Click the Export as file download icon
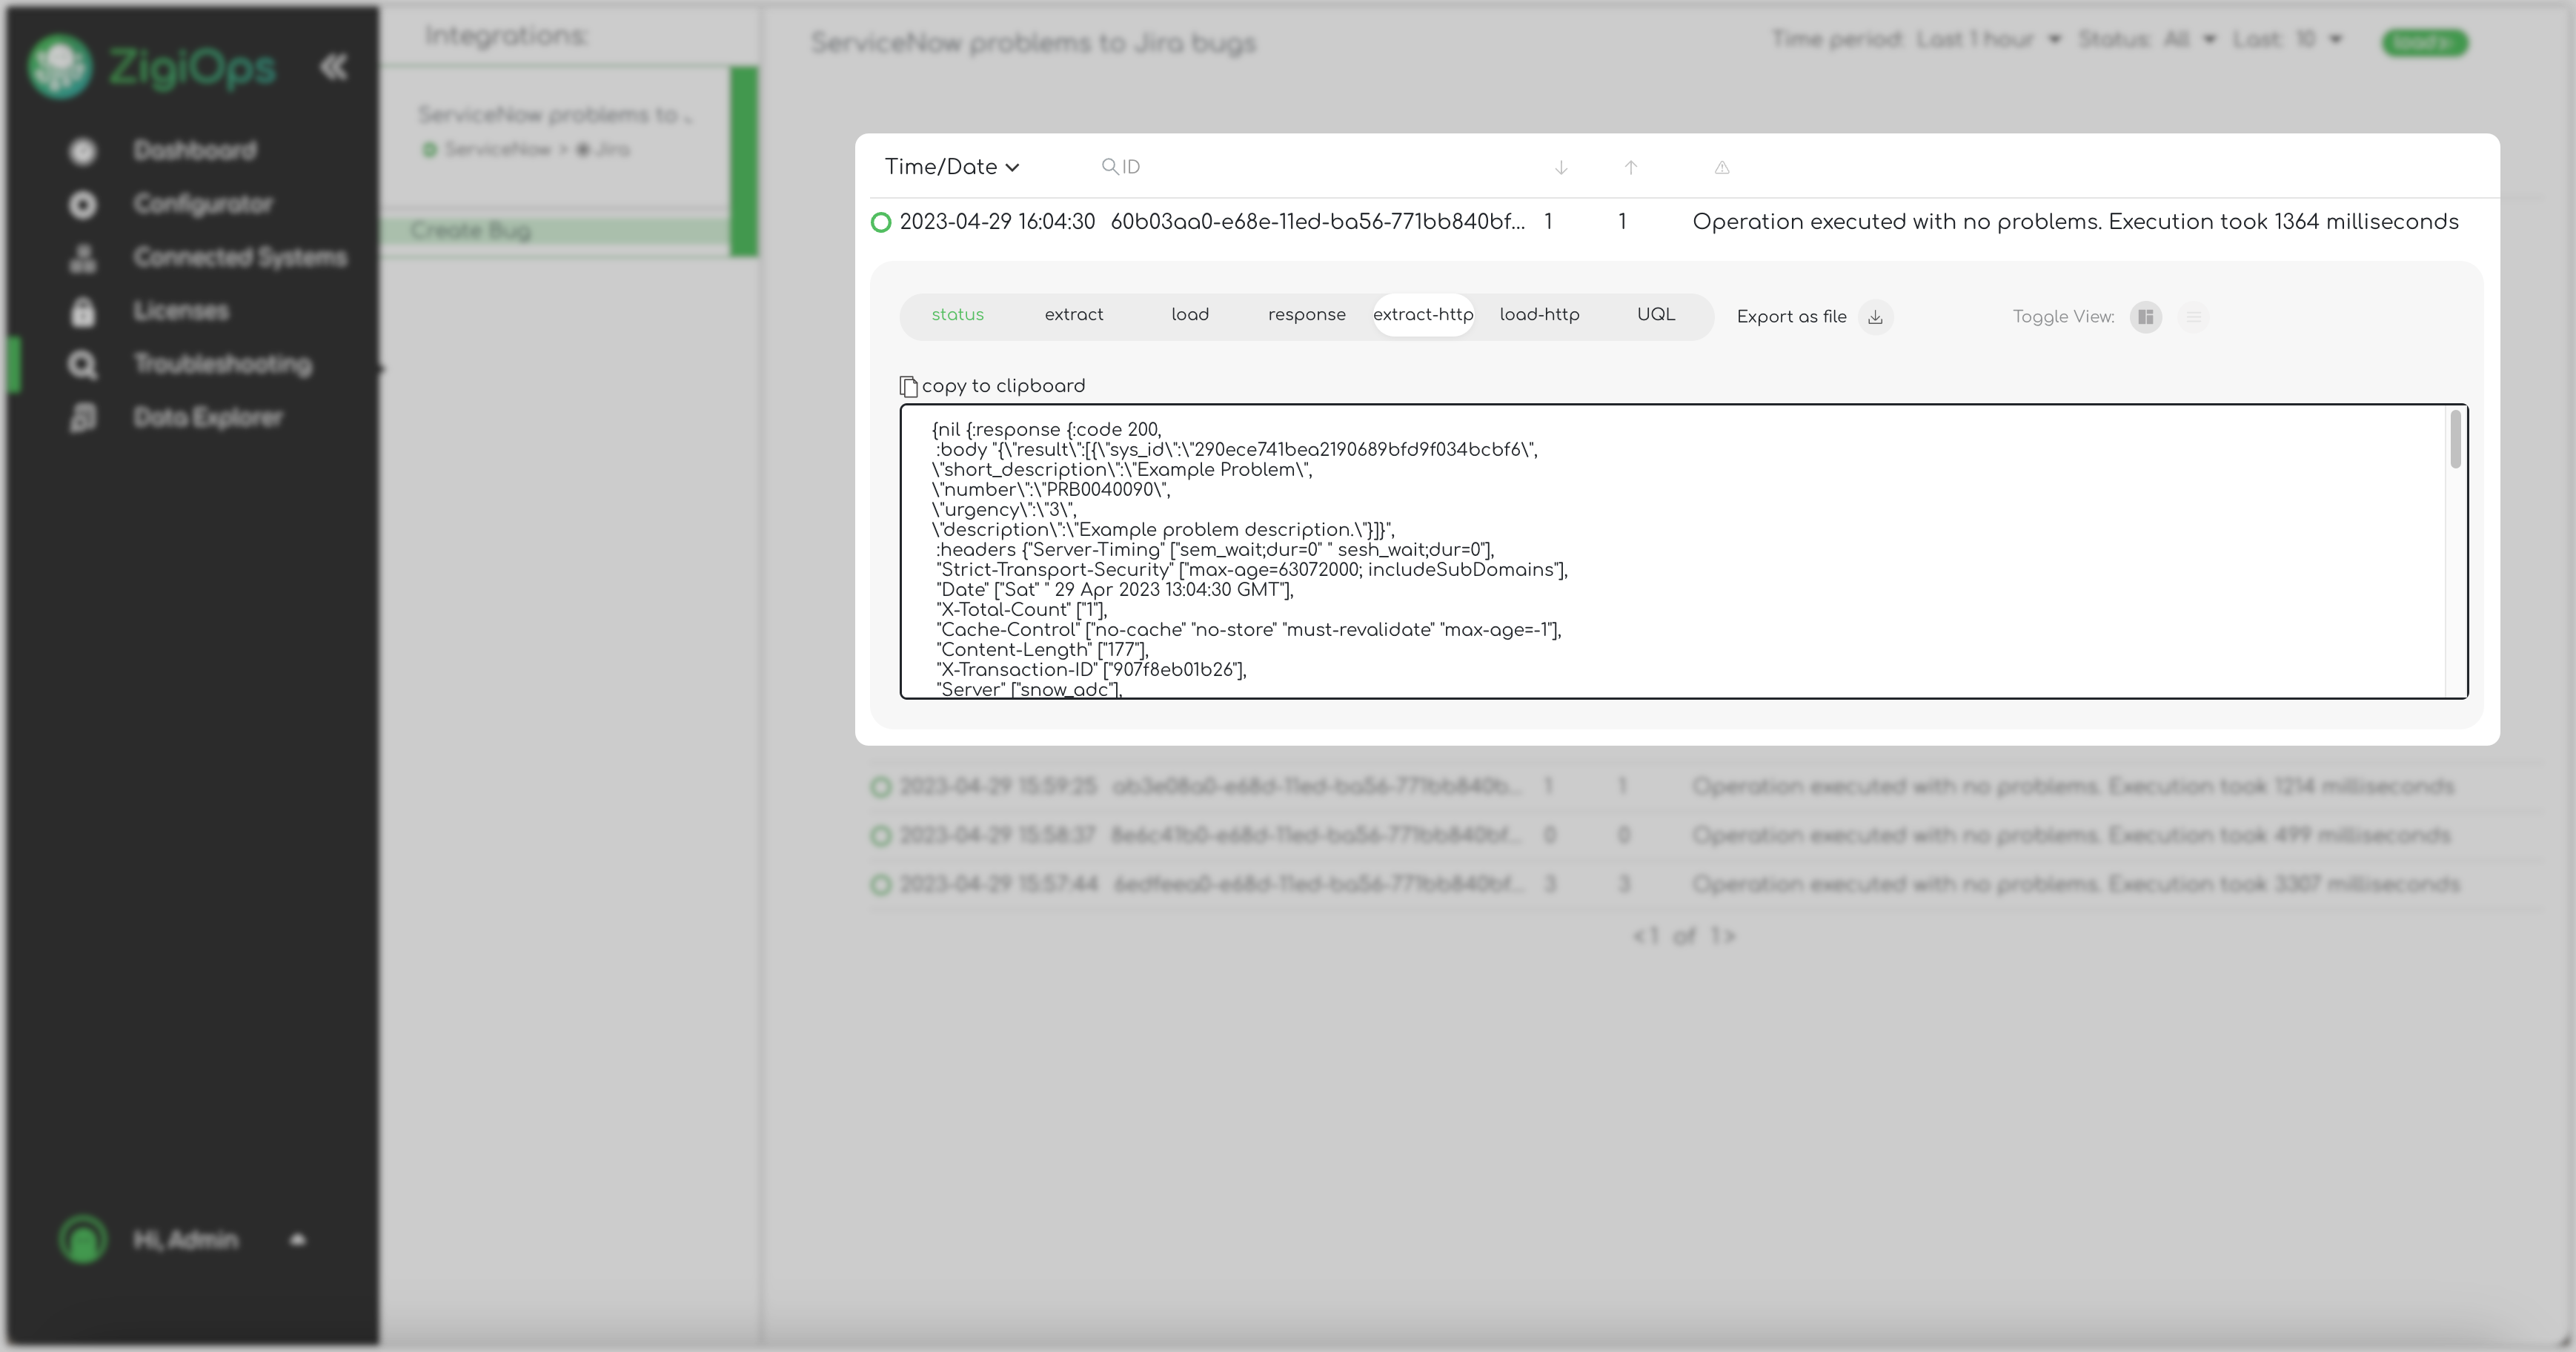The image size is (2576, 1352). coord(1875,317)
